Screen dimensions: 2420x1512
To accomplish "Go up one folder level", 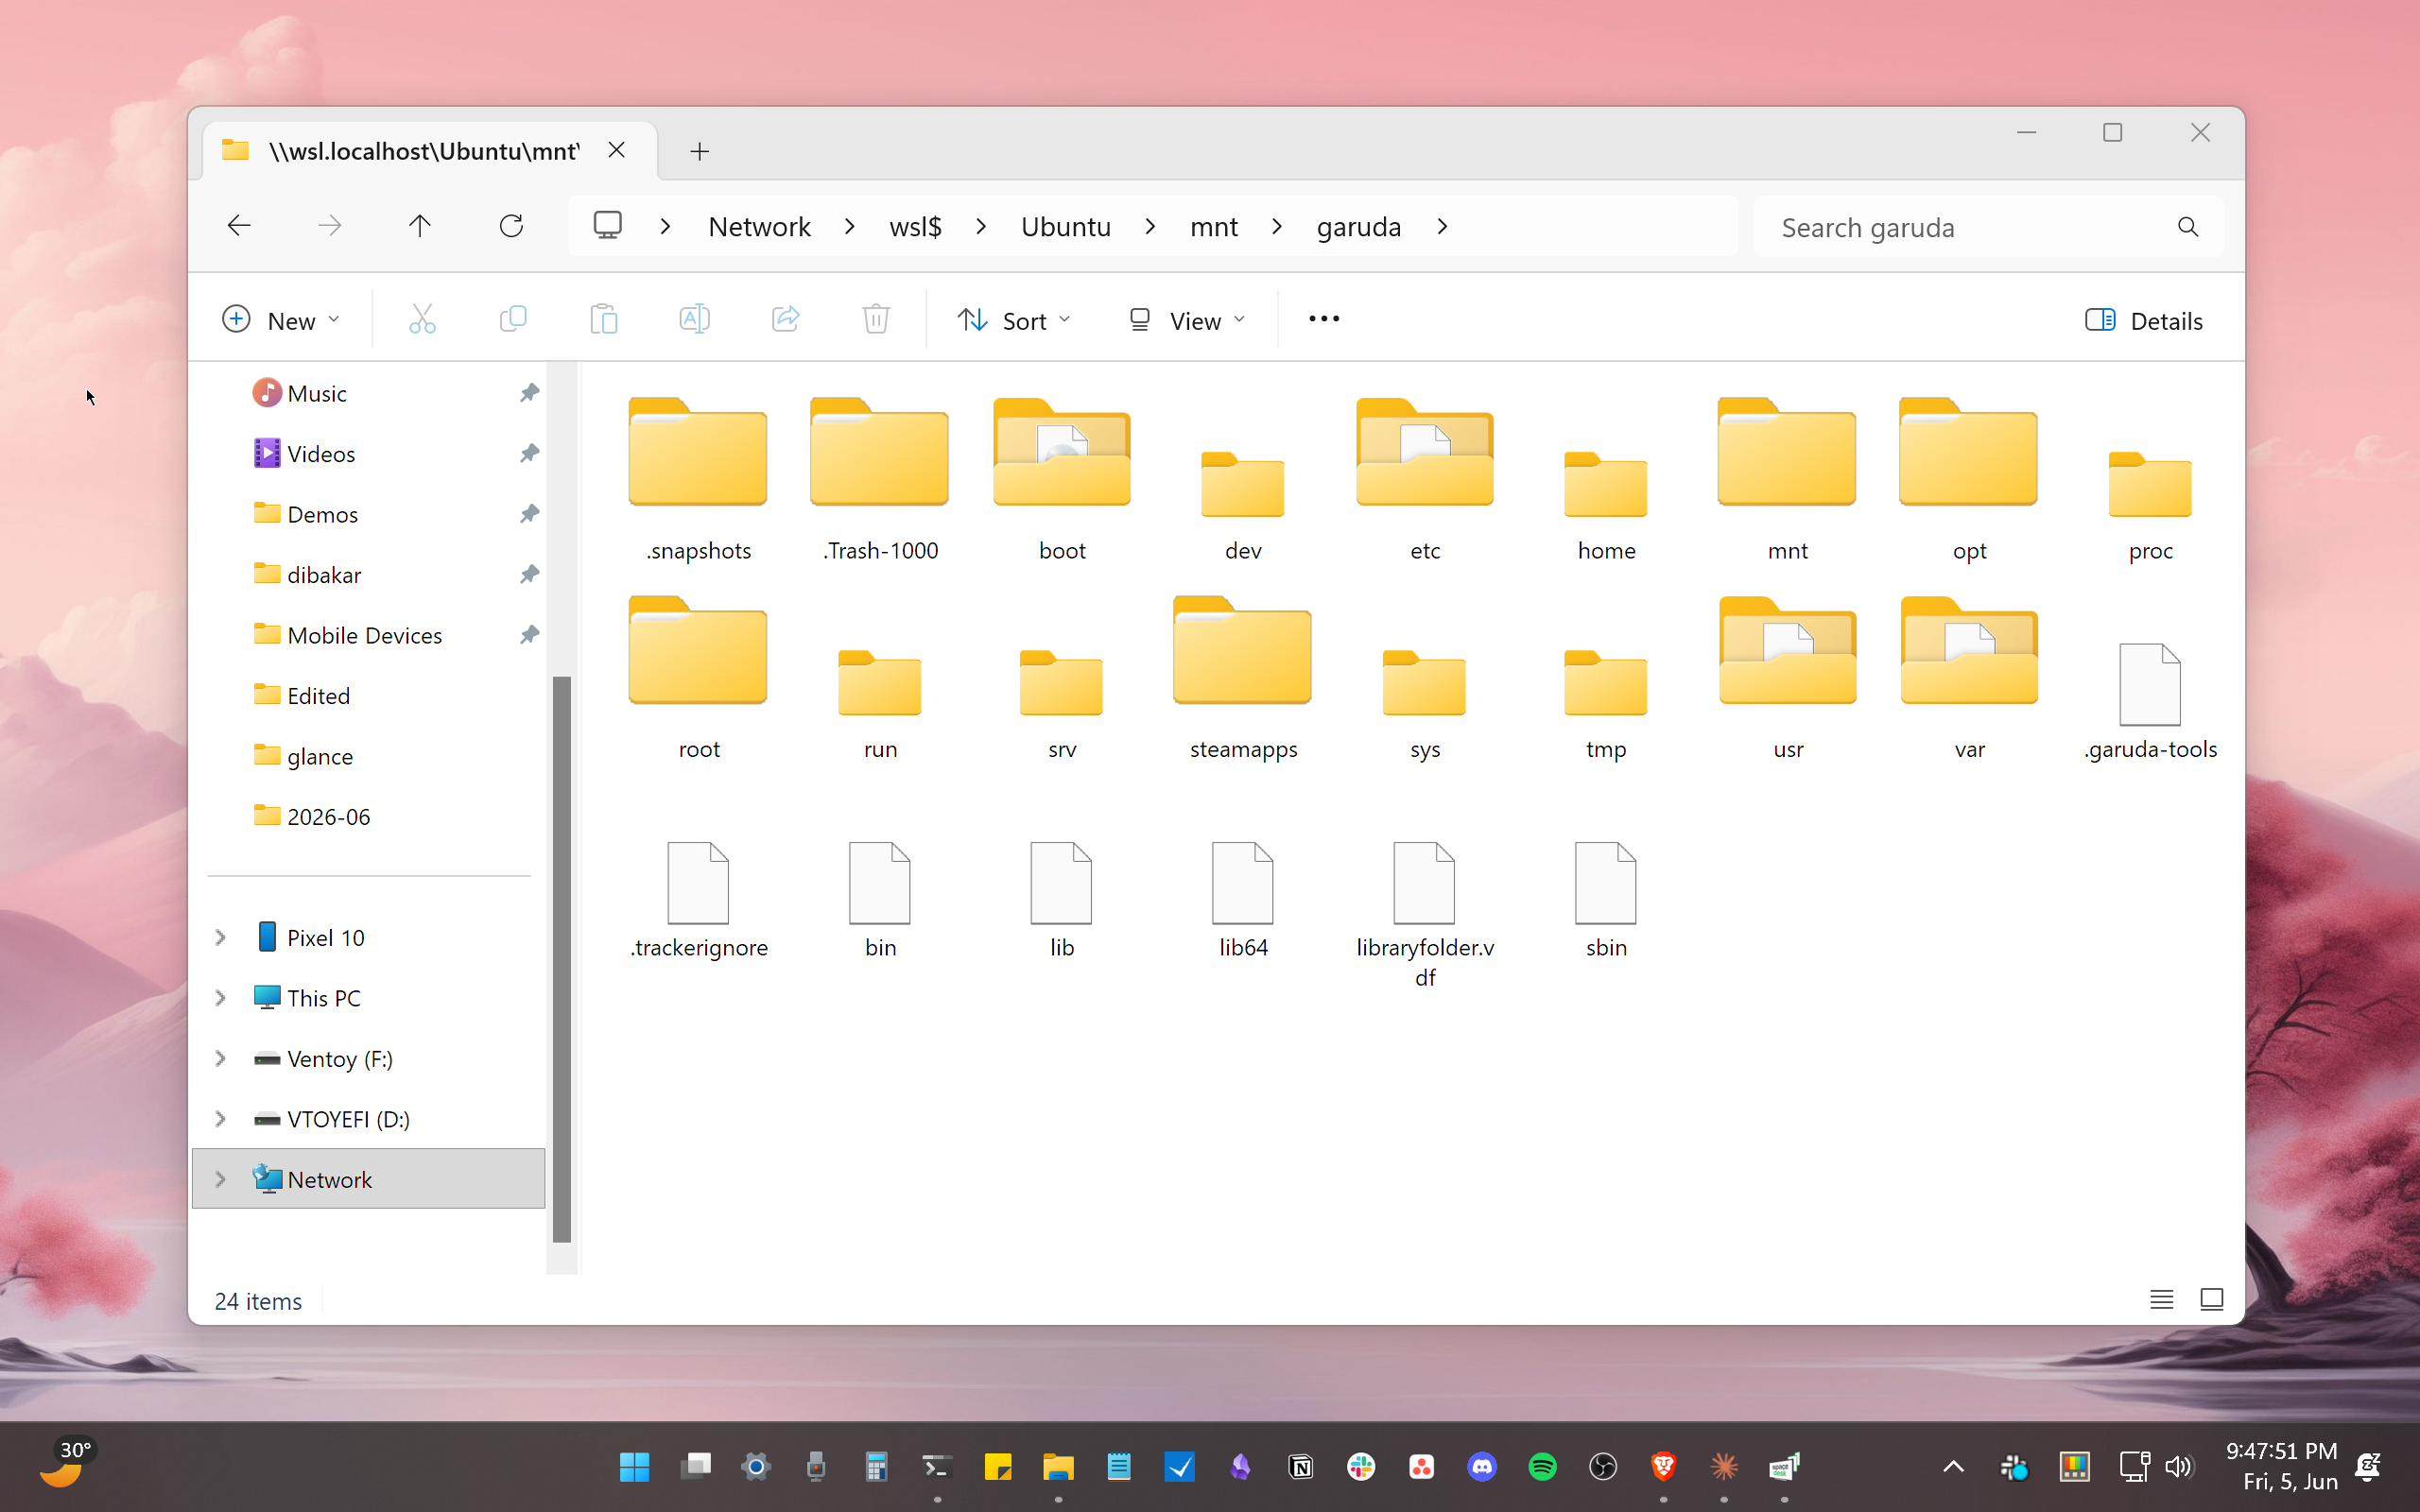I will point(420,226).
